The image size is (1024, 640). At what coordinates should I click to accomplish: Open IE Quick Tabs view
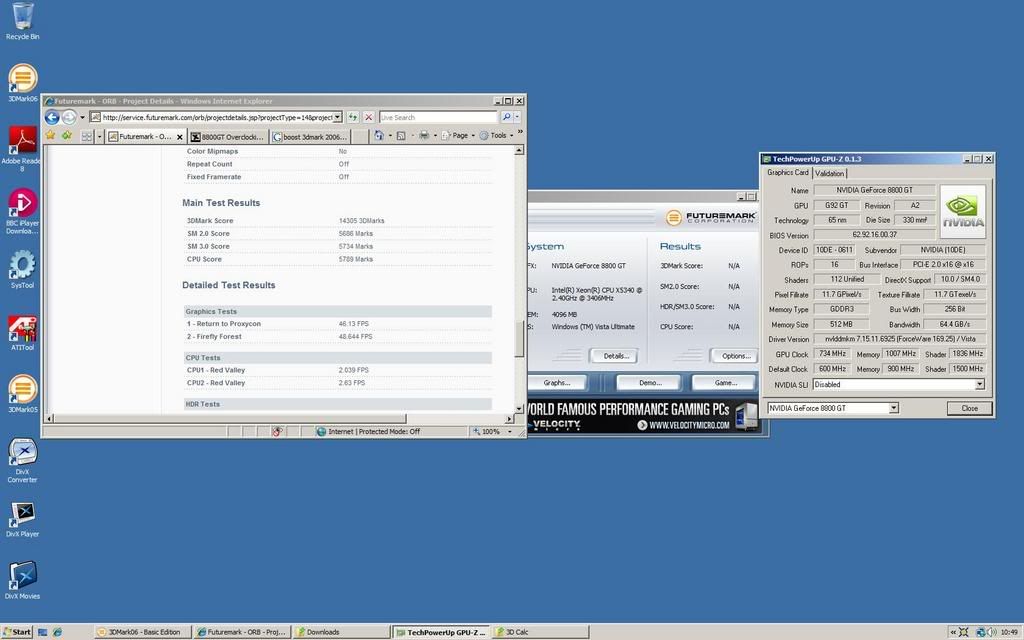tap(86, 136)
